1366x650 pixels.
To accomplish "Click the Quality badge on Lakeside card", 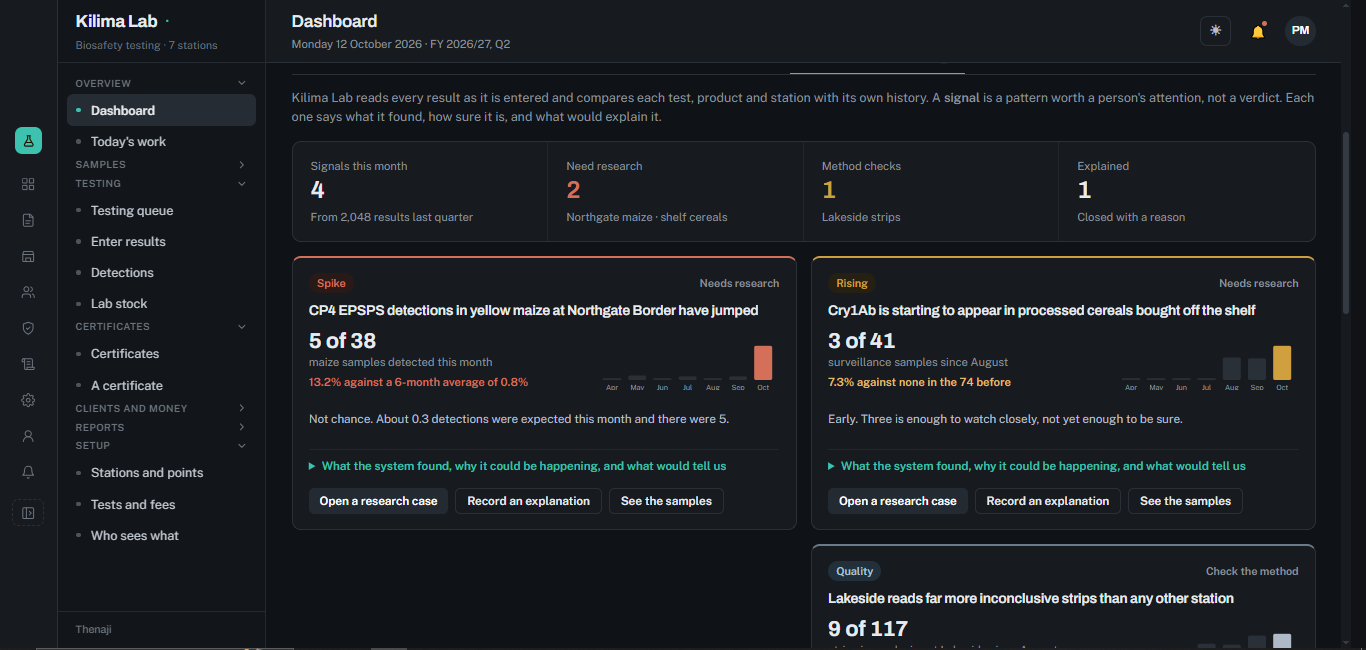I will coord(855,571).
